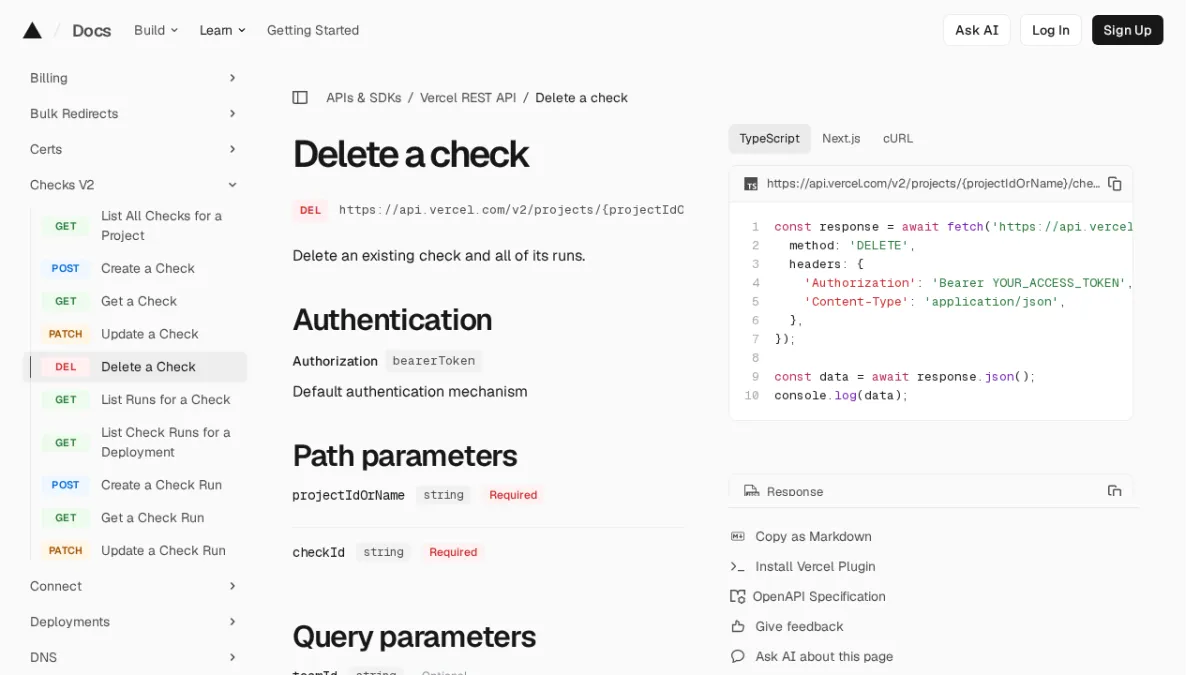
Task: Click the PATCH badge beside Update a Check
Action: [66, 334]
